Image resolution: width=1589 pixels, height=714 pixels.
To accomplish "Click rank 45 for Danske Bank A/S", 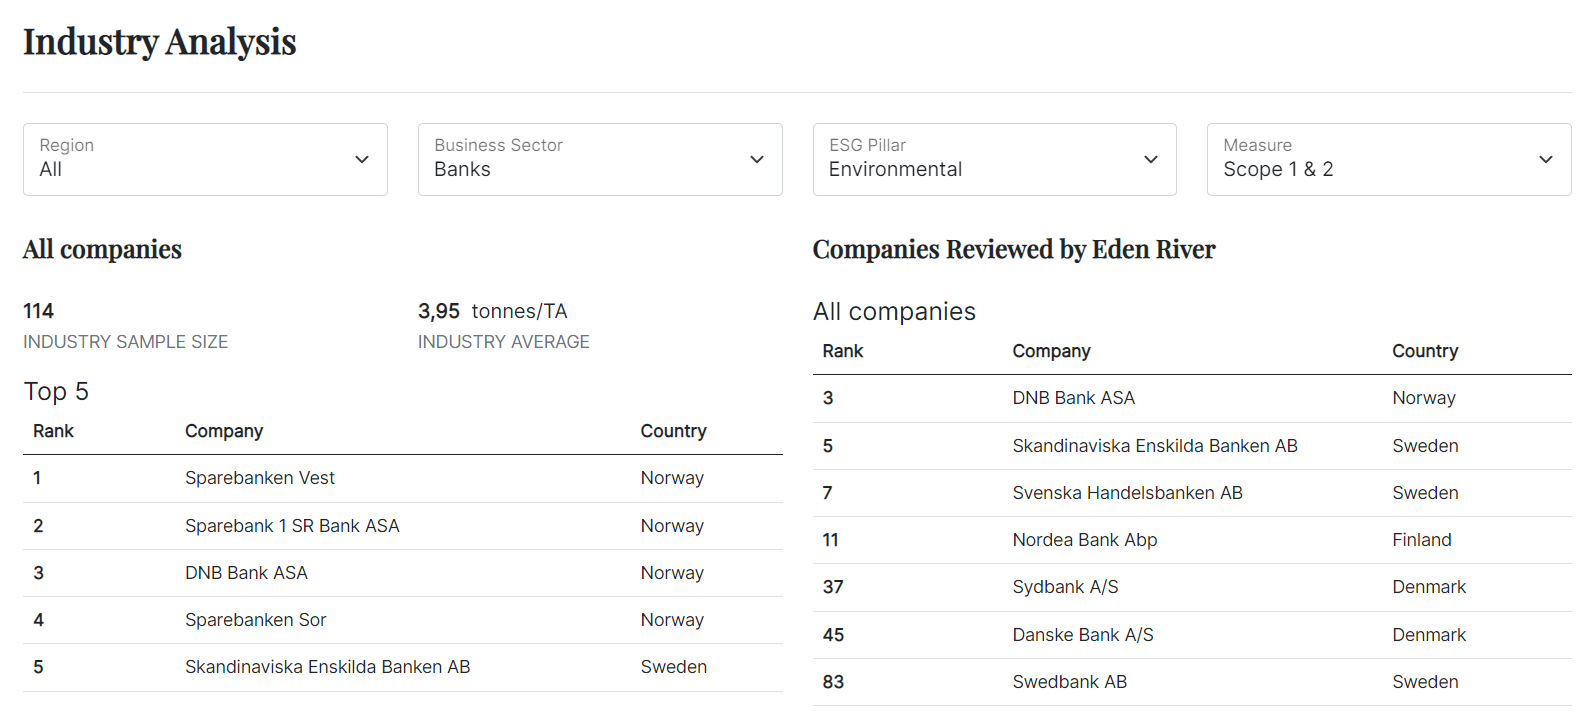I will click(833, 635).
